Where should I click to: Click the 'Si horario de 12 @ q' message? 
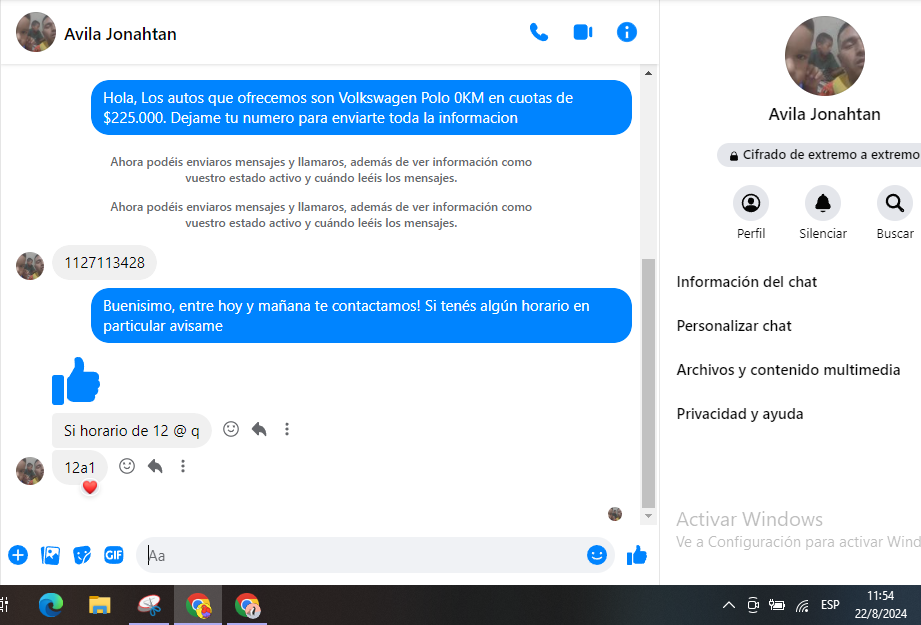[132, 431]
